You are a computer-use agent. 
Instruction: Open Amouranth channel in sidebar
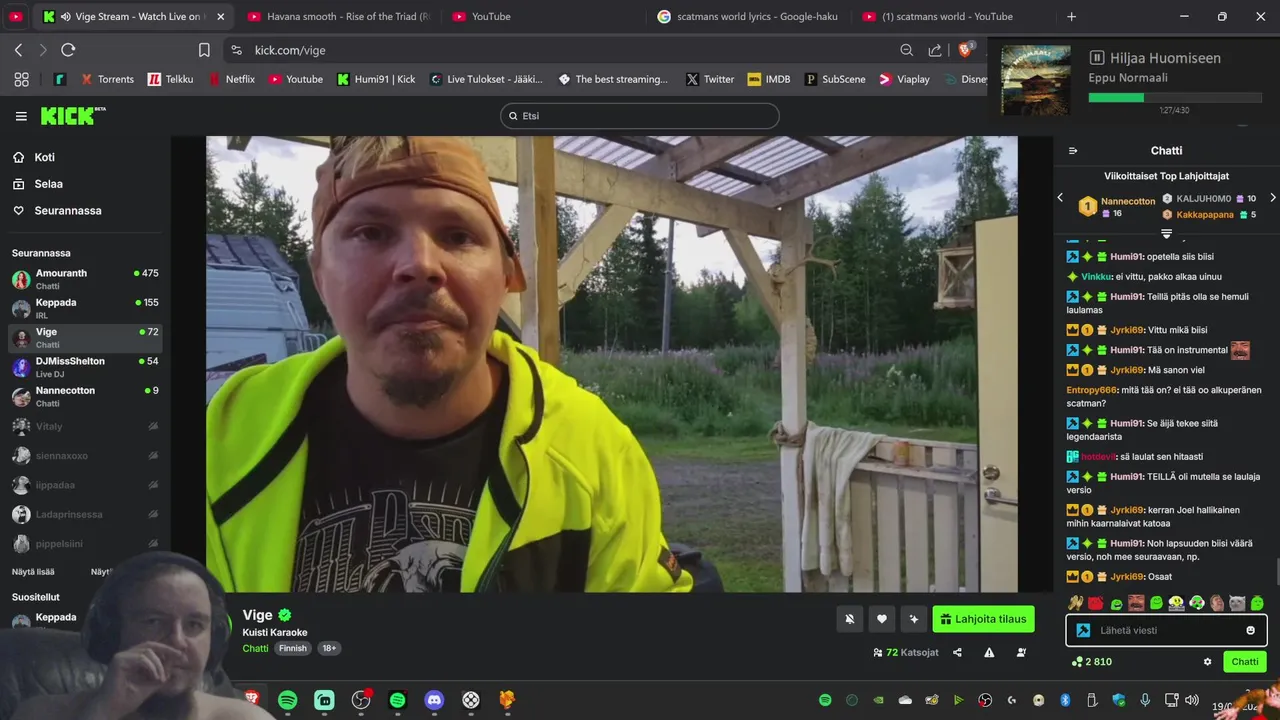pyautogui.click(x=85, y=279)
